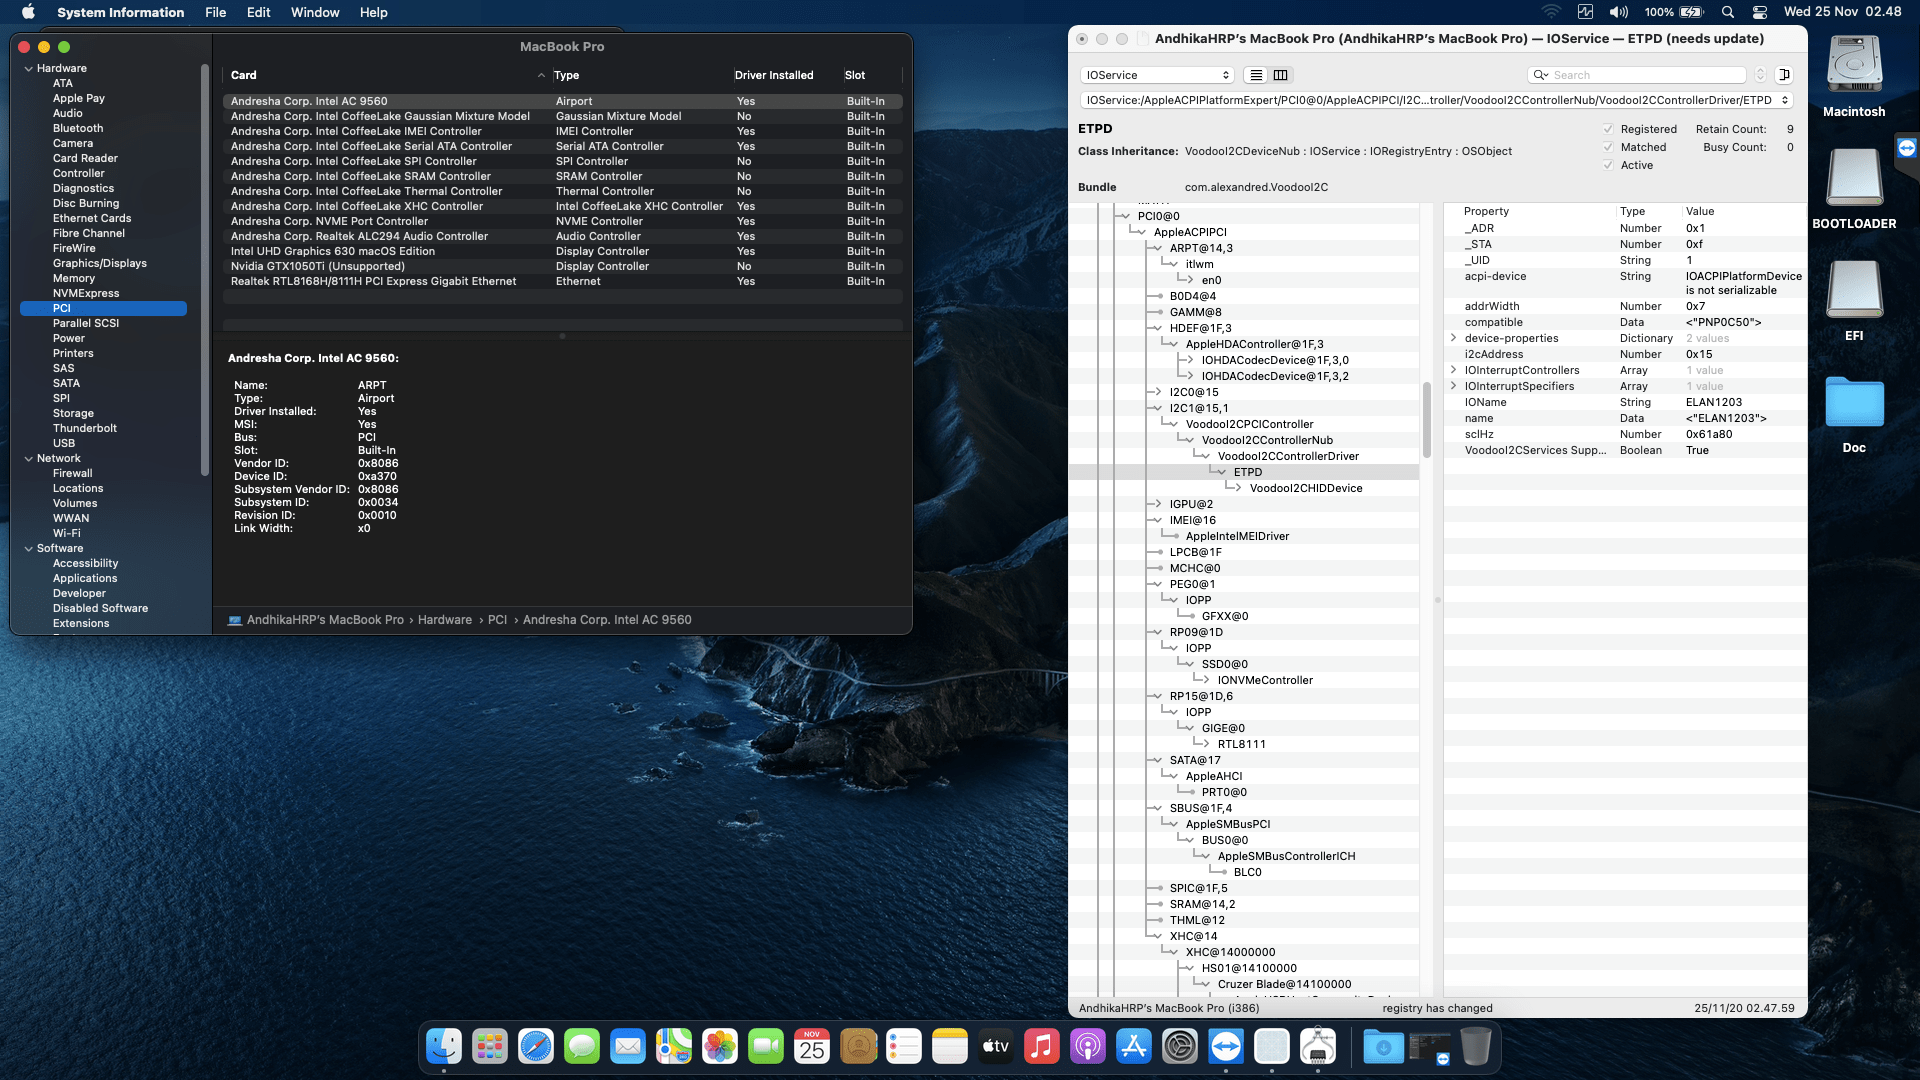Open System Information chip icon in dock
The height and width of the screenshot is (1080, 1920).
1318,1047
